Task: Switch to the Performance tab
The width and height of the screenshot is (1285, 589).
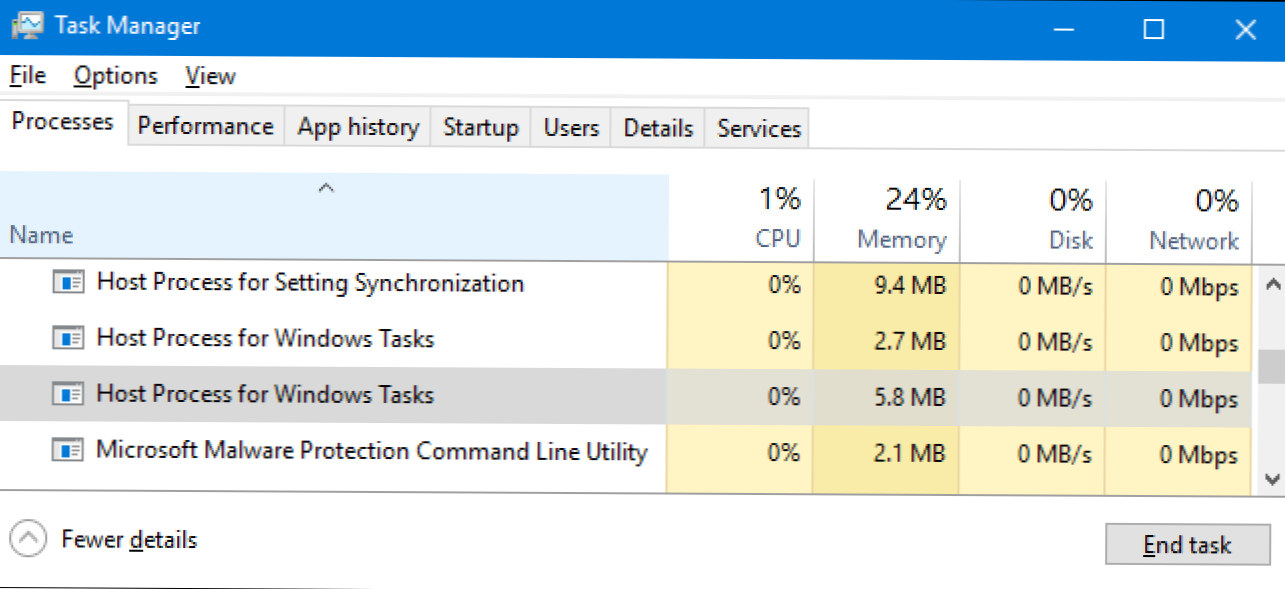Action: click(x=205, y=127)
